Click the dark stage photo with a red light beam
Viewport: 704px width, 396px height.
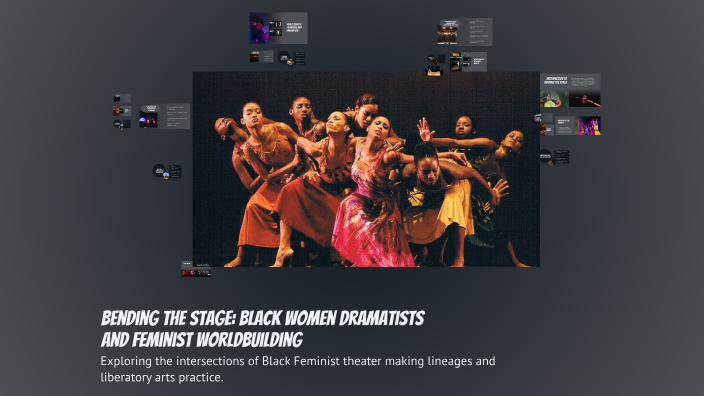click(585, 99)
